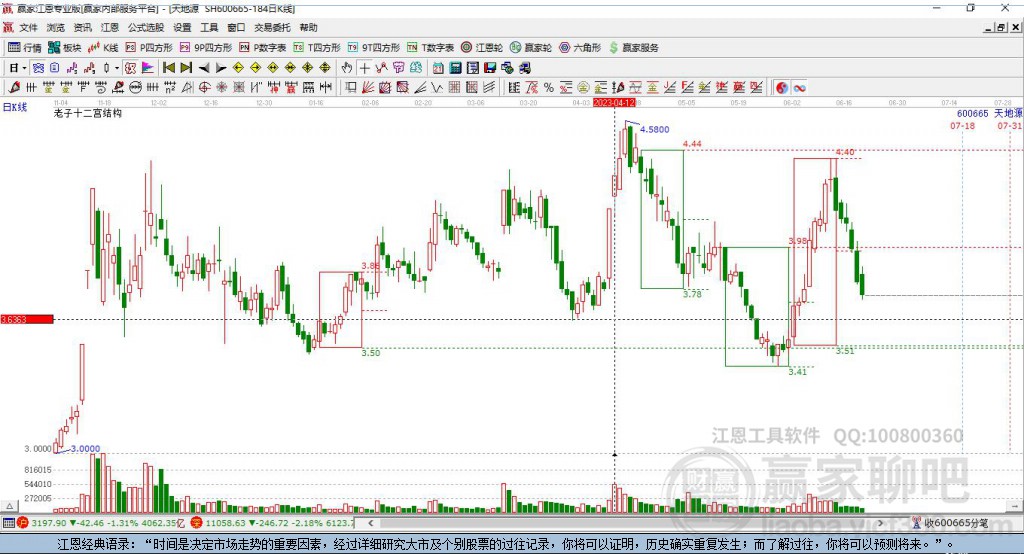Click the infinity loop icon

799,88
